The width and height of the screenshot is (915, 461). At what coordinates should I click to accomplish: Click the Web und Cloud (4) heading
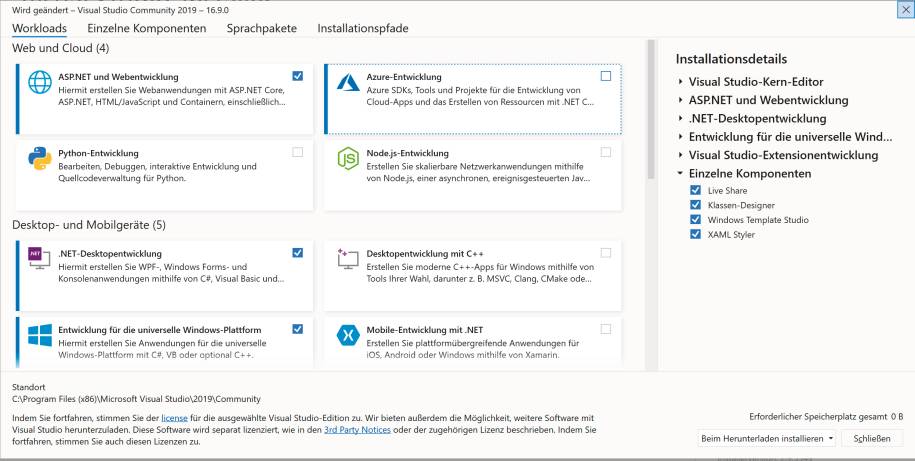(61, 48)
